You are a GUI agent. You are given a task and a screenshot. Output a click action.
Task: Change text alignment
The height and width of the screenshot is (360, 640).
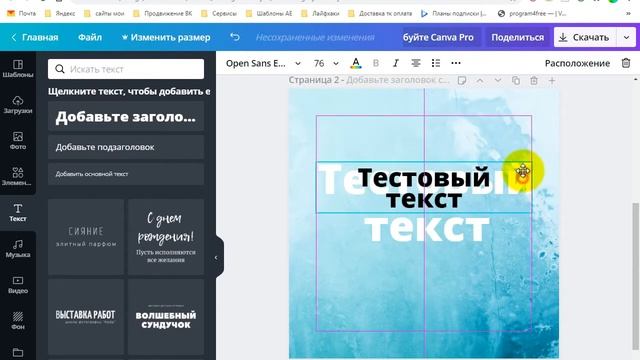pos(416,63)
